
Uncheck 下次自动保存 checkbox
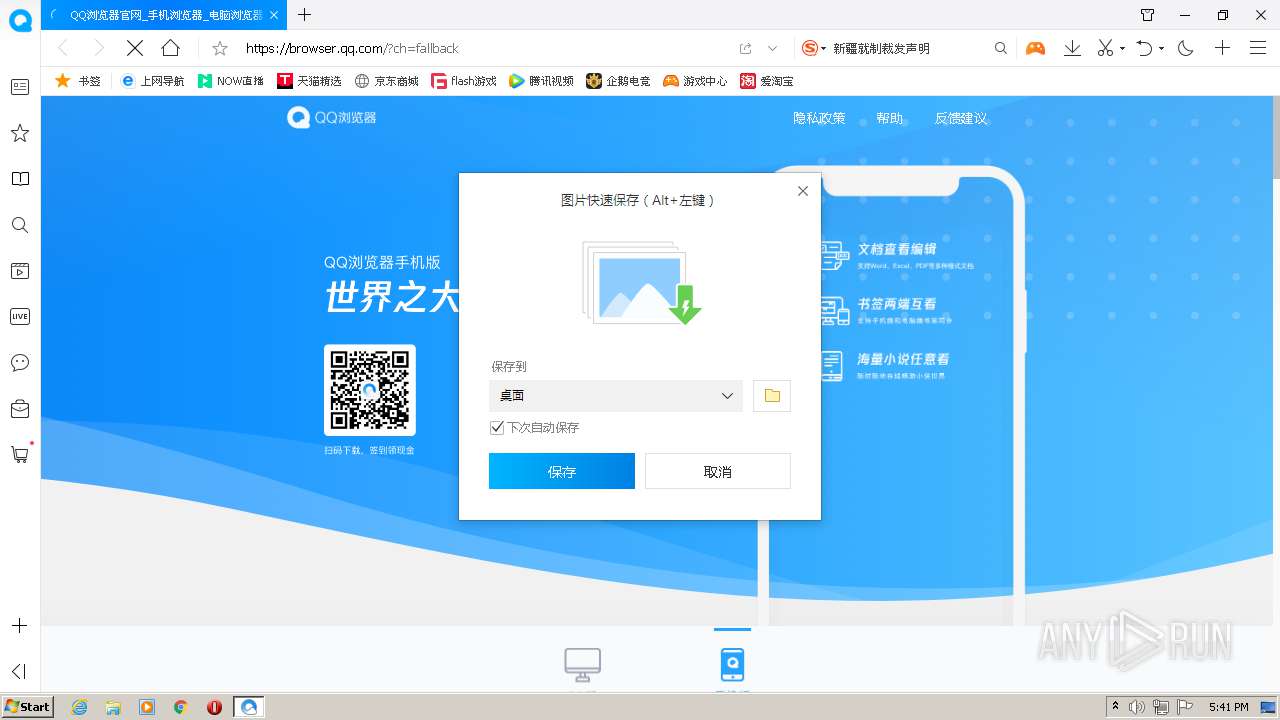(x=497, y=428)
